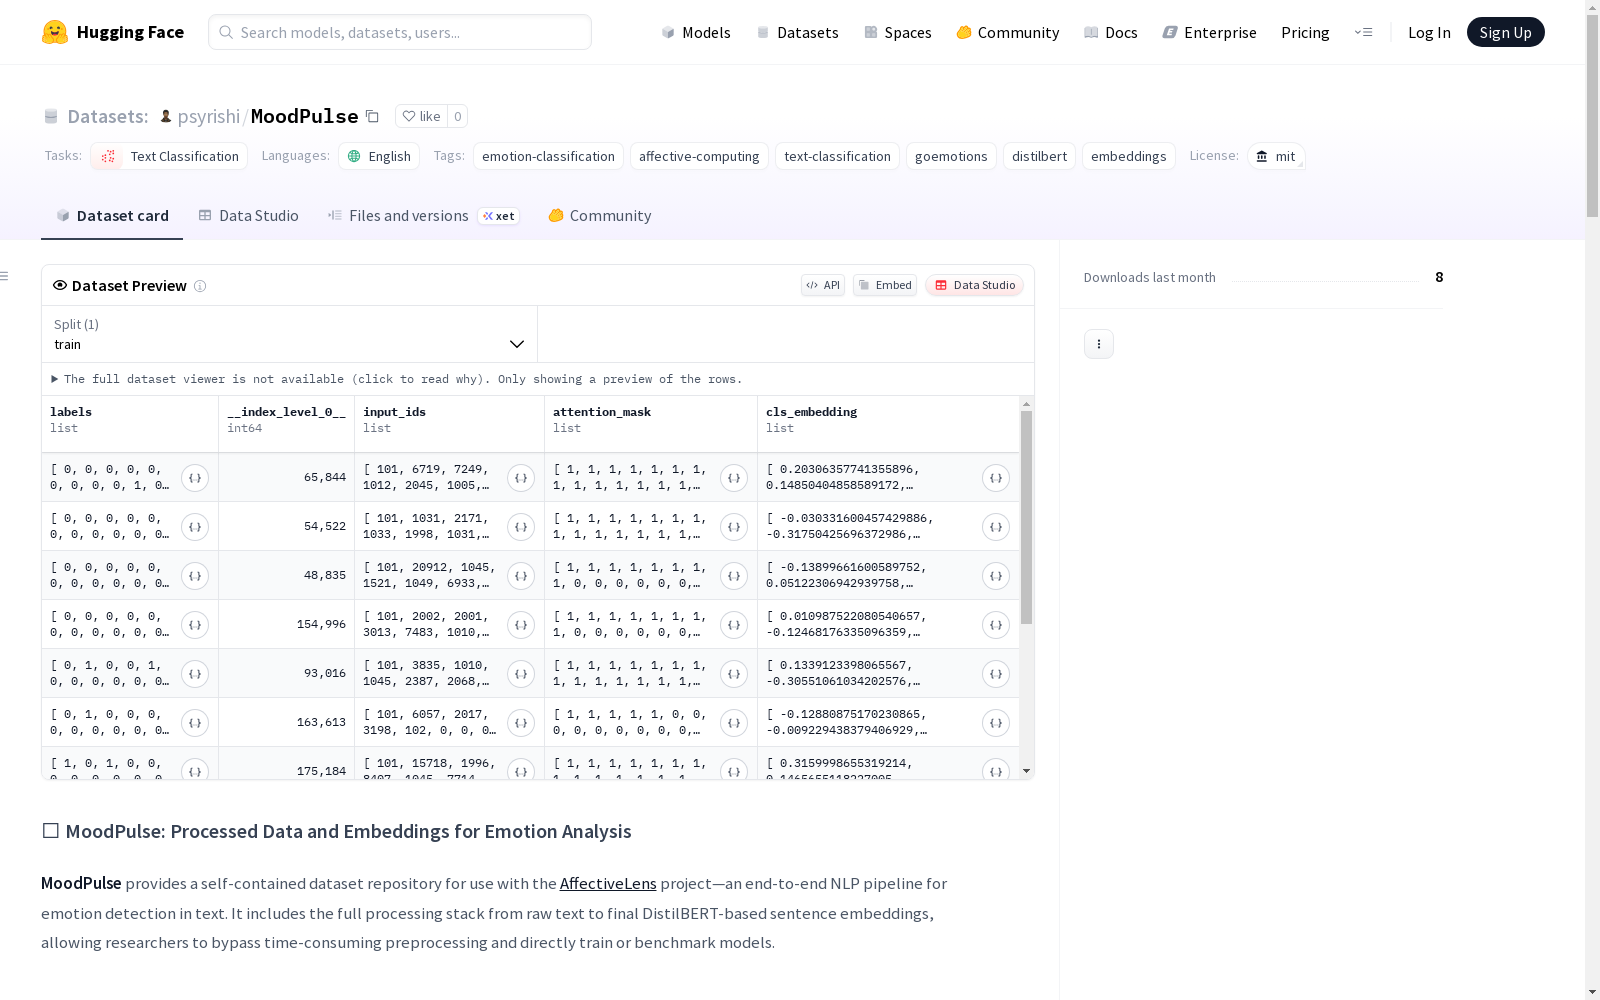
Task: Select the Text Classification task tag
Action: 169,156
